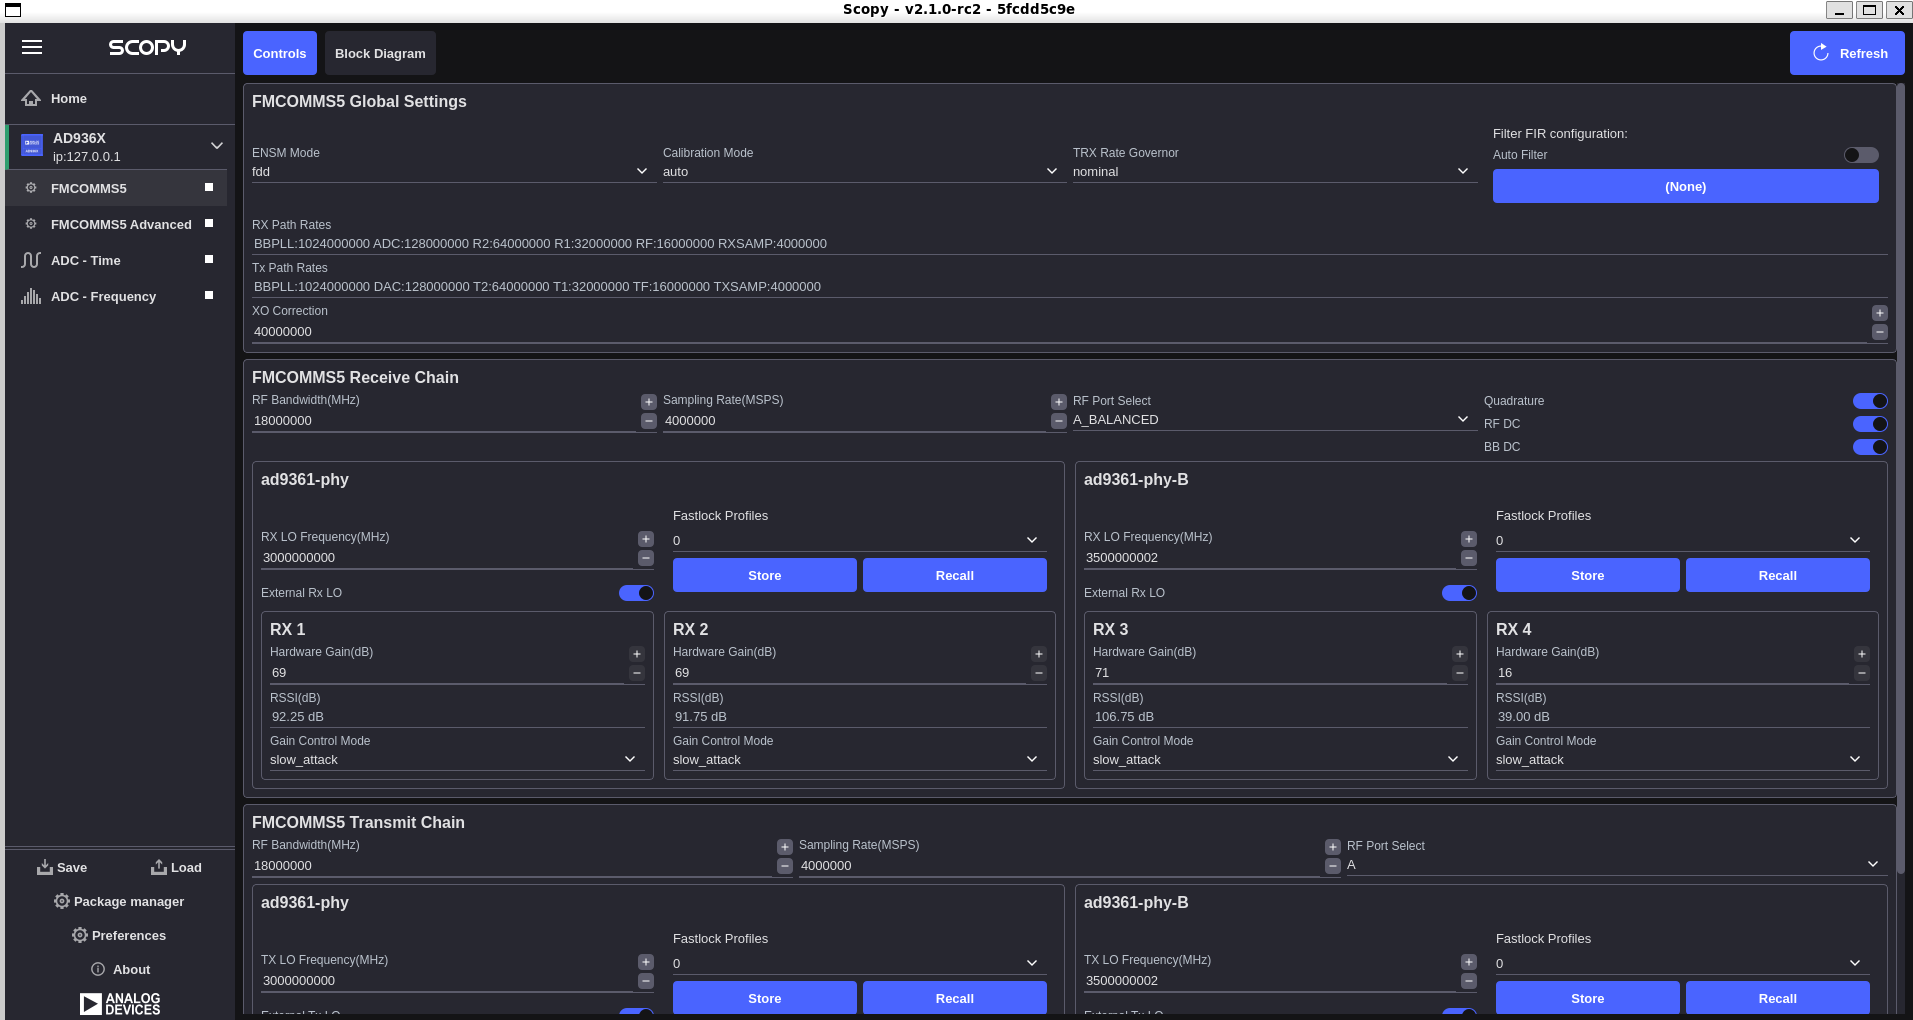Click the vertical scrollbar of controls panel
The image size is (1913, 1020).
coord(1901,480)
